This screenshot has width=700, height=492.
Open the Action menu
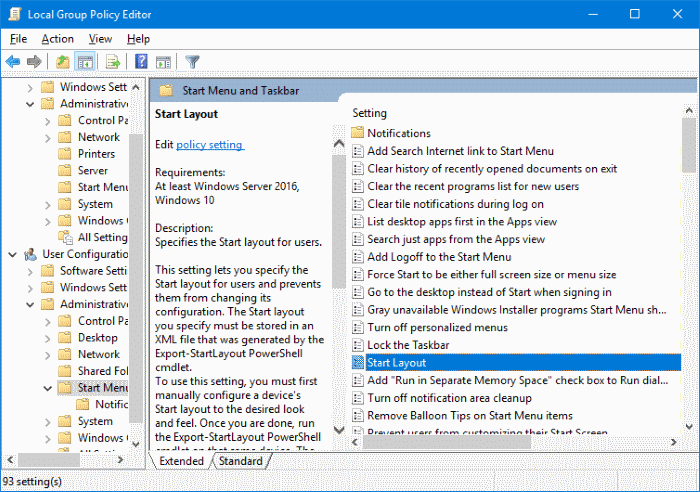pos(58,39)
